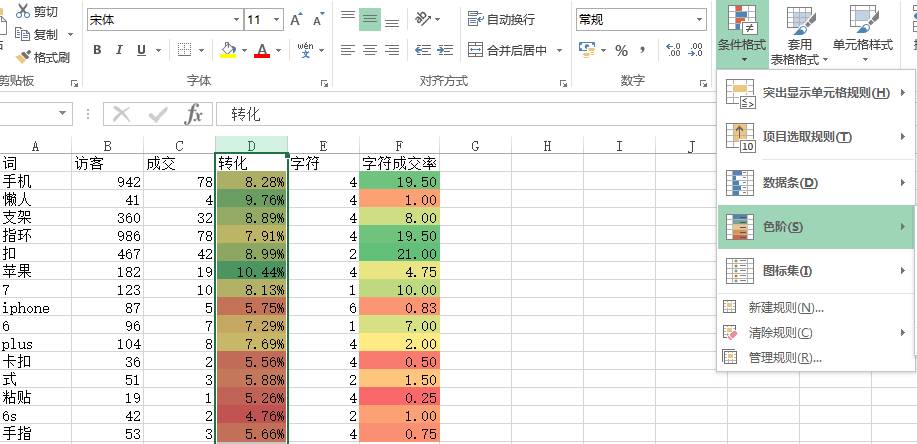Click the formula bar cancel X
This screenshot has height=444, width=917.
121,114
